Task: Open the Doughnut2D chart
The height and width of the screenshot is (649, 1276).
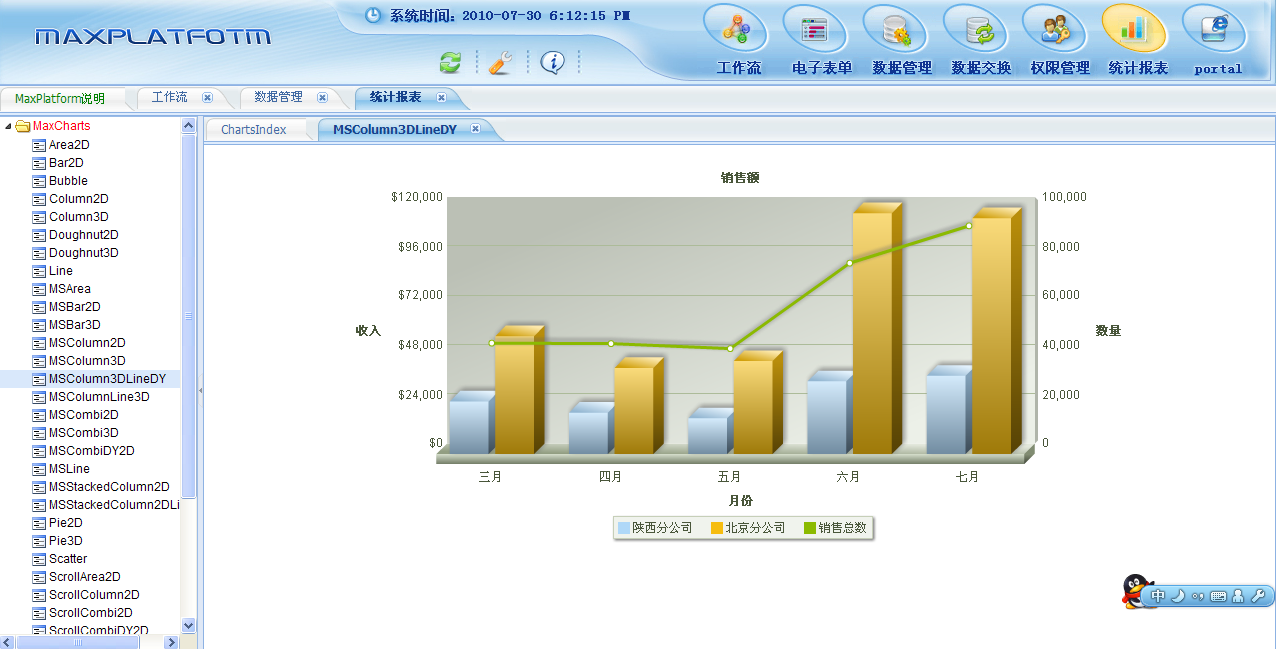Action: click(x=84, y=235)
